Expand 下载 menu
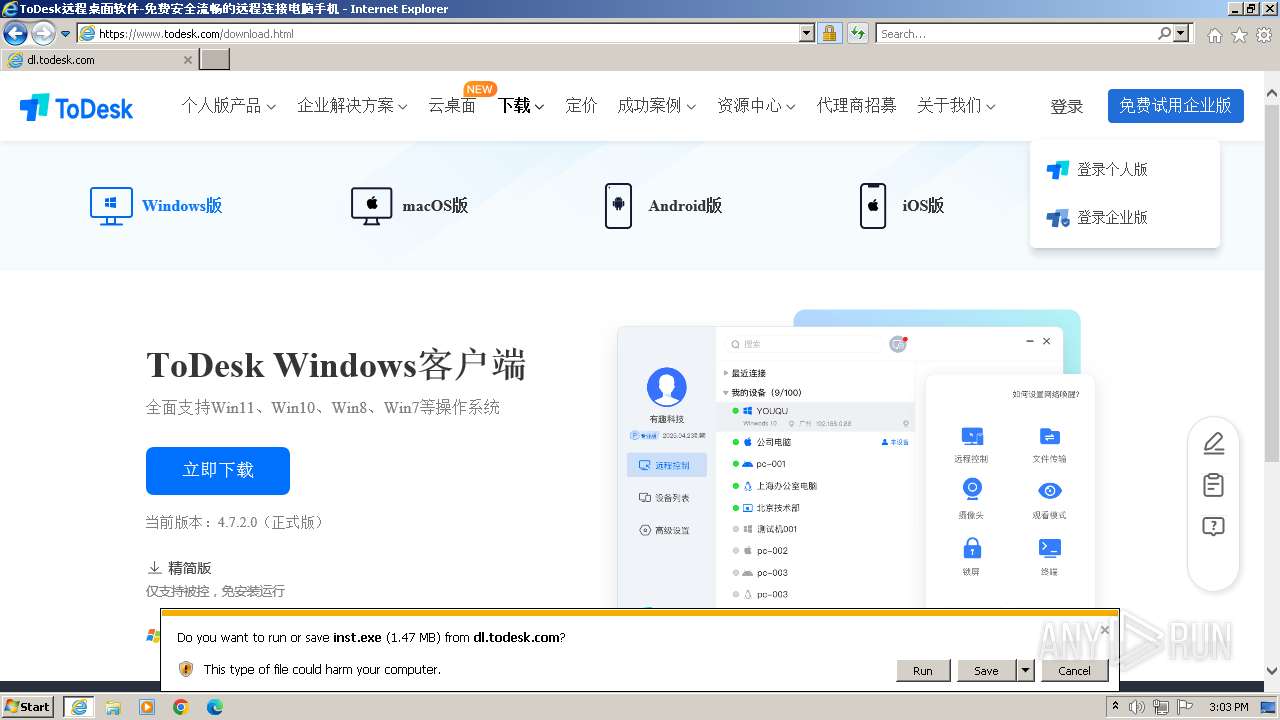 tap(521, 106)
